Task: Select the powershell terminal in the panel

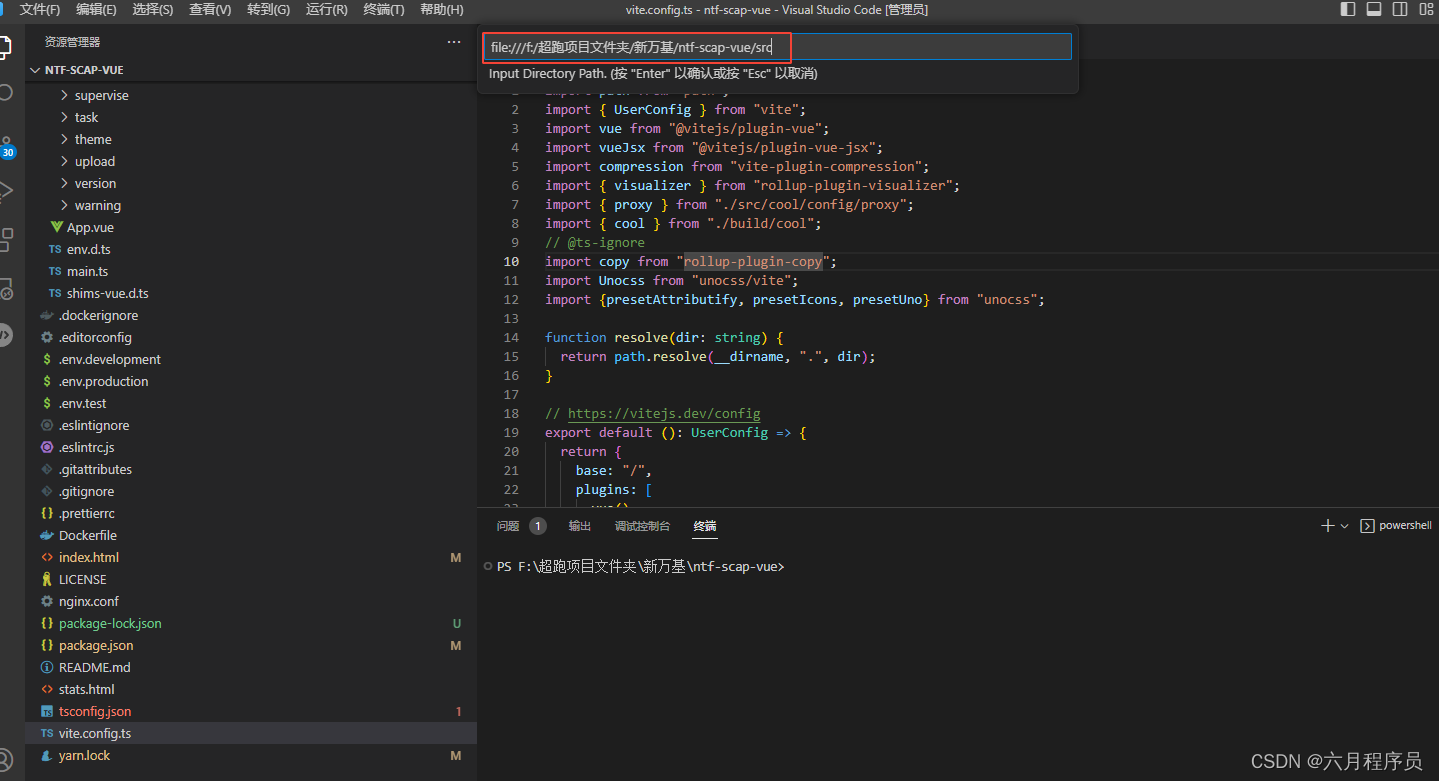Action: (1403, 524)
